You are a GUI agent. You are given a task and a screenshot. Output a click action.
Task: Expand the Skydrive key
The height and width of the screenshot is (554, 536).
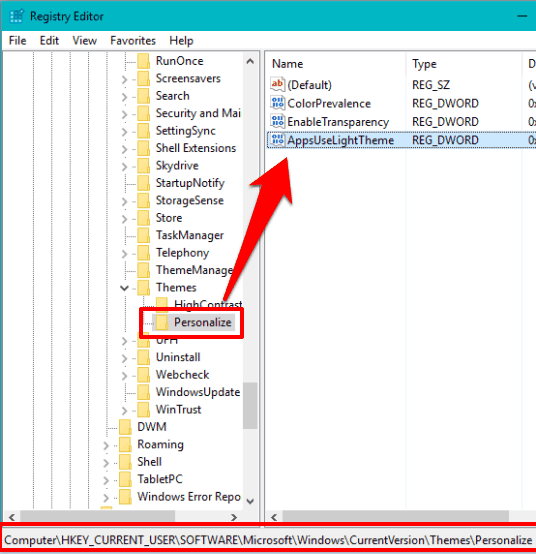coord(124,166)
